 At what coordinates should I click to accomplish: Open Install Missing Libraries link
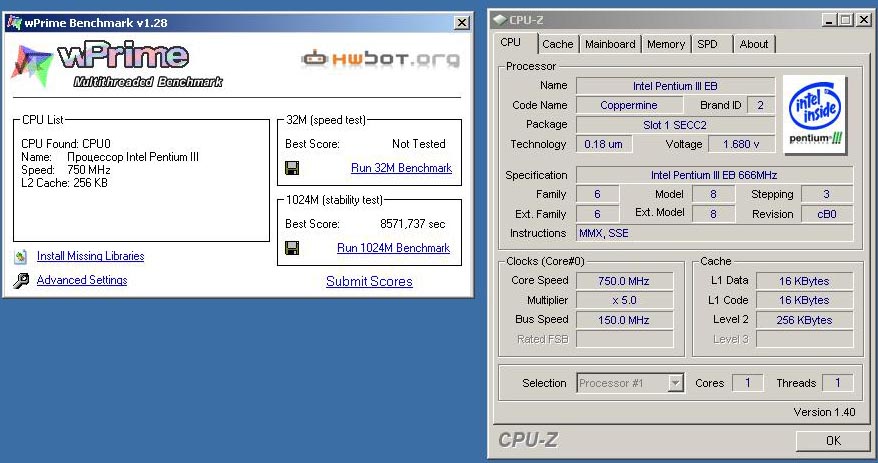[x=90, y=256]
